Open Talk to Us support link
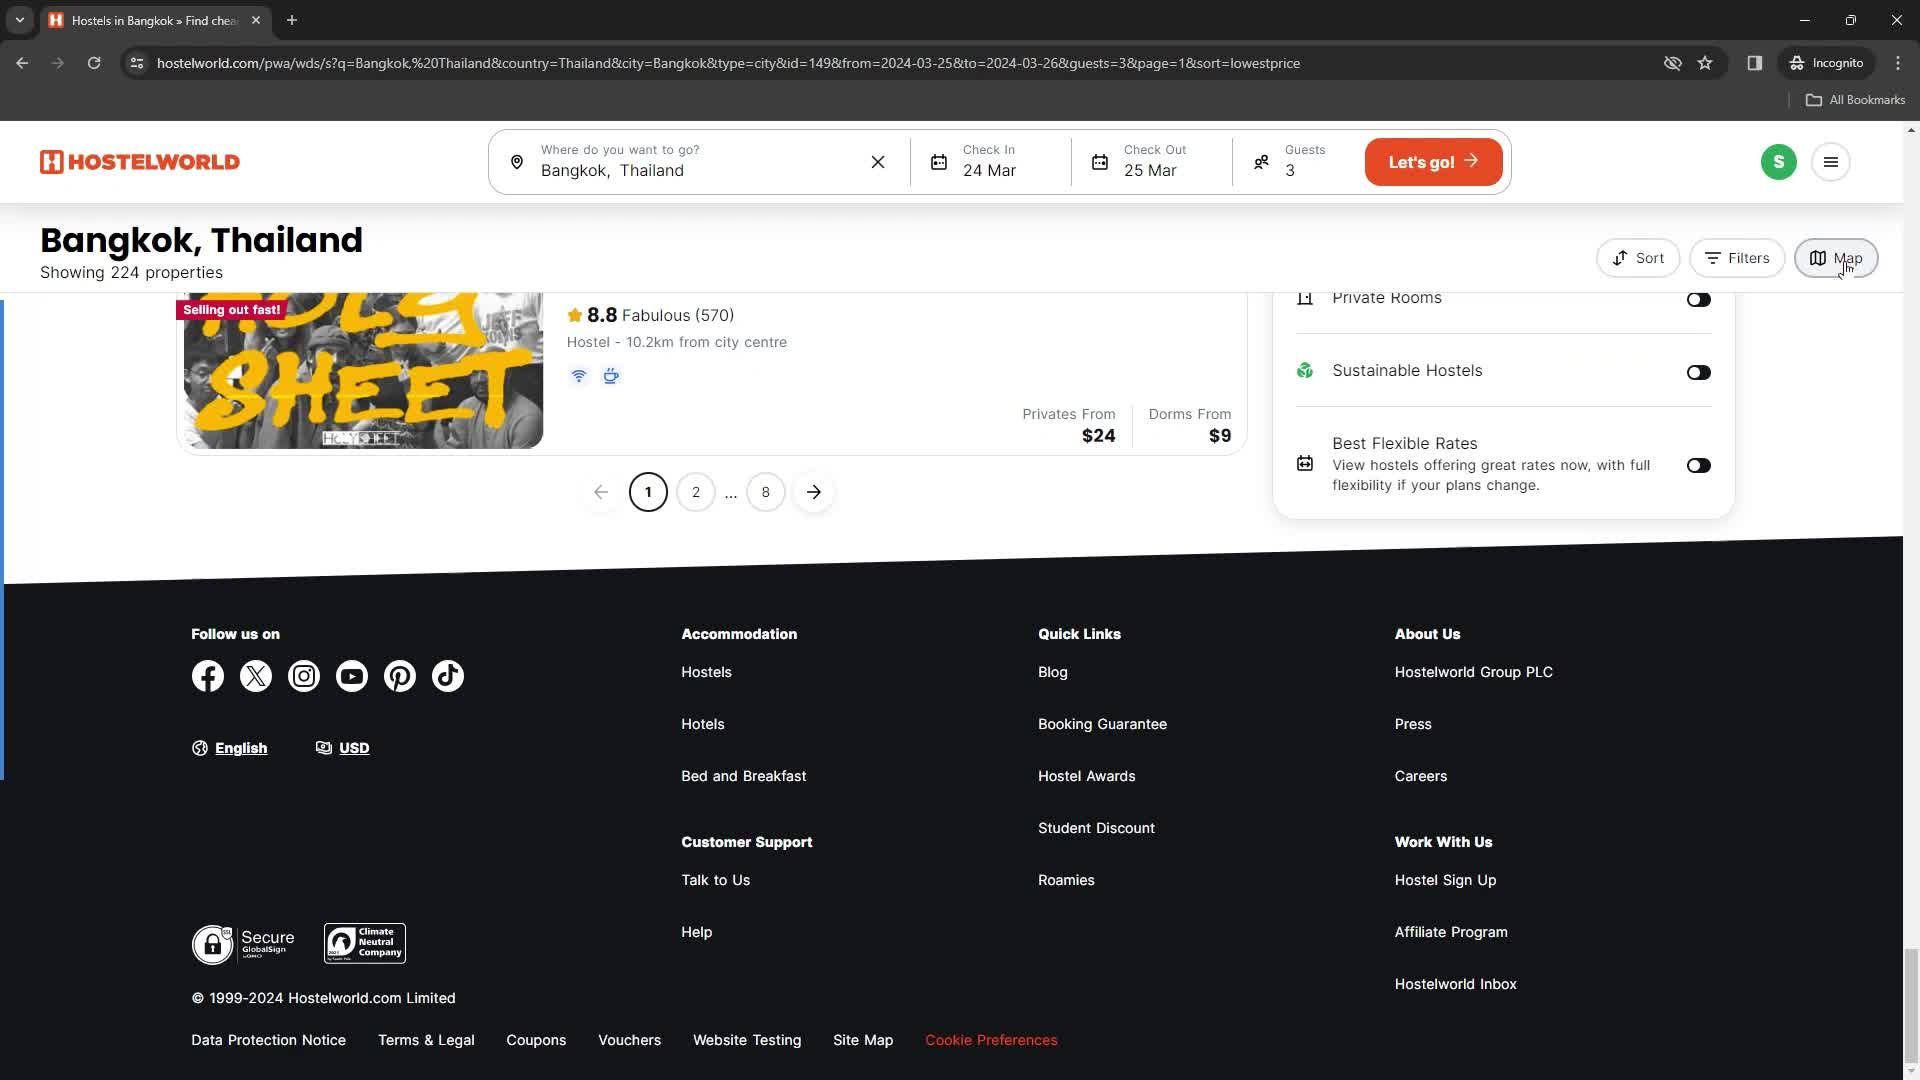 tap(716, 881)
